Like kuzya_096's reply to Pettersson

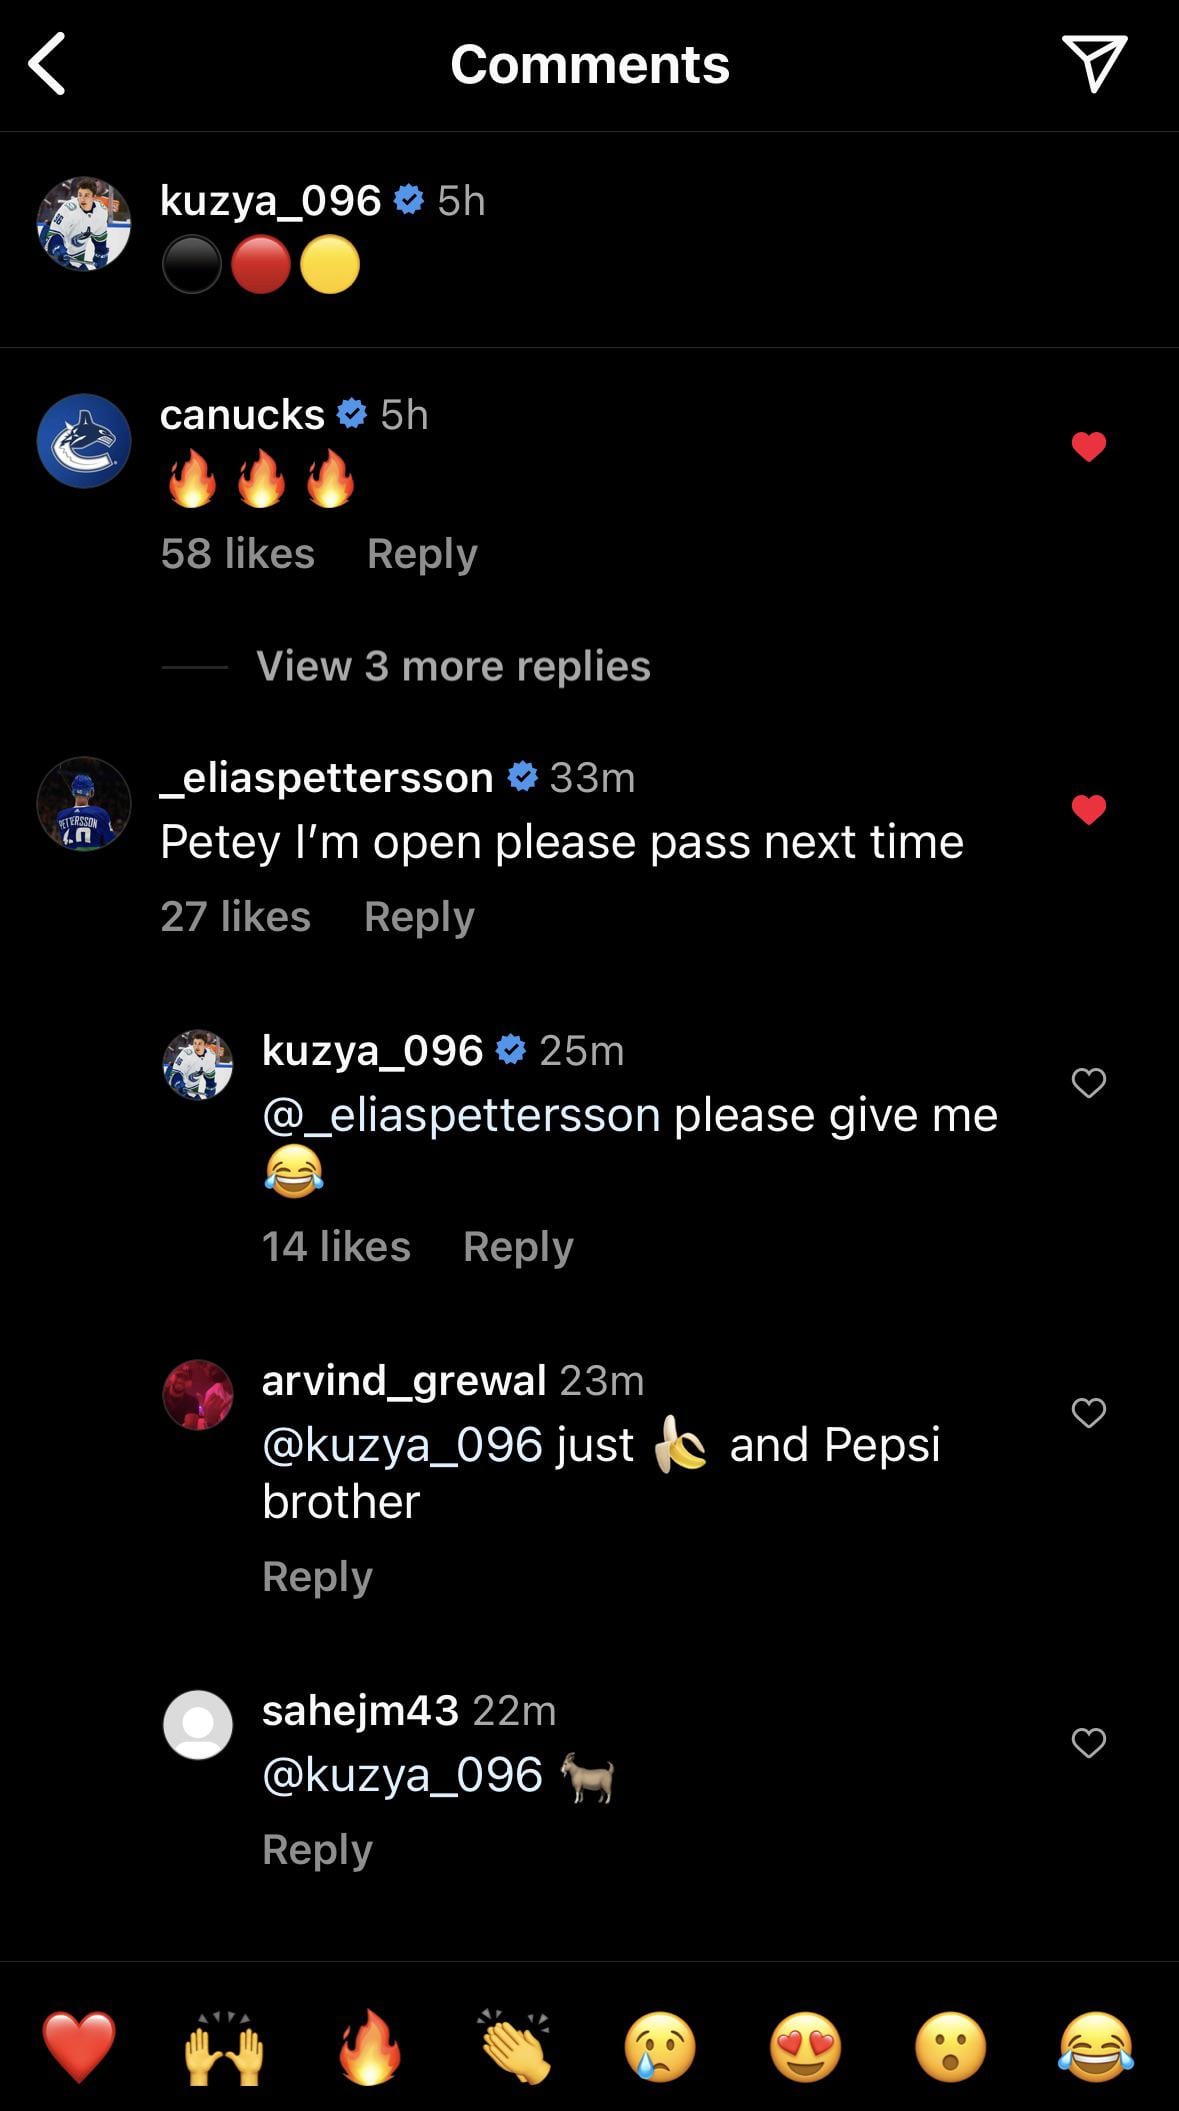point(1088,1082)
